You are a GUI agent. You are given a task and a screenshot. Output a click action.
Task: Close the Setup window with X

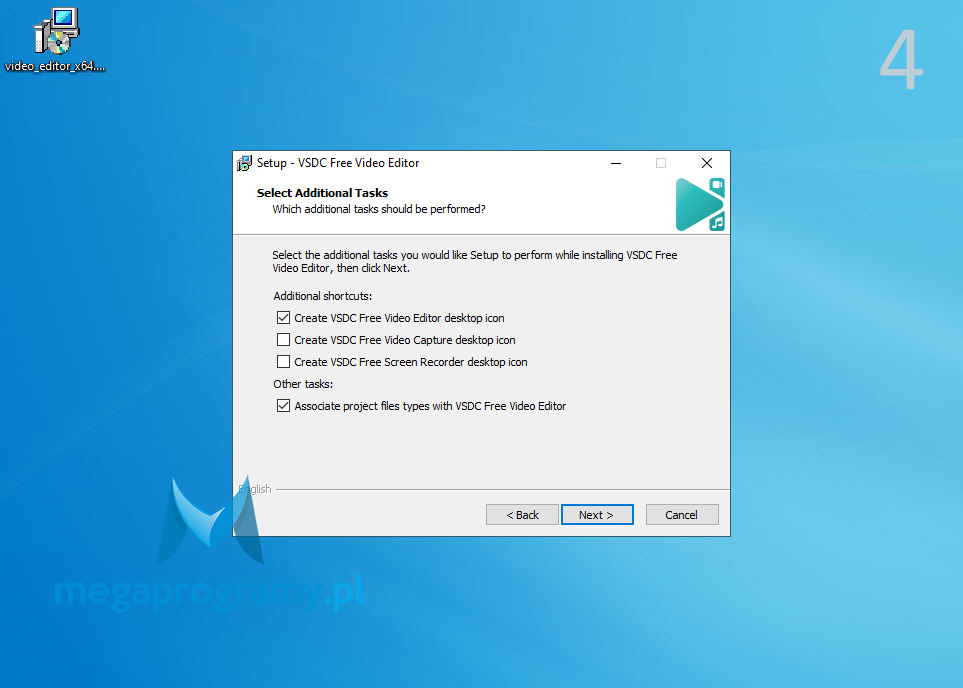pyautogui.click(x=707, y=163)
